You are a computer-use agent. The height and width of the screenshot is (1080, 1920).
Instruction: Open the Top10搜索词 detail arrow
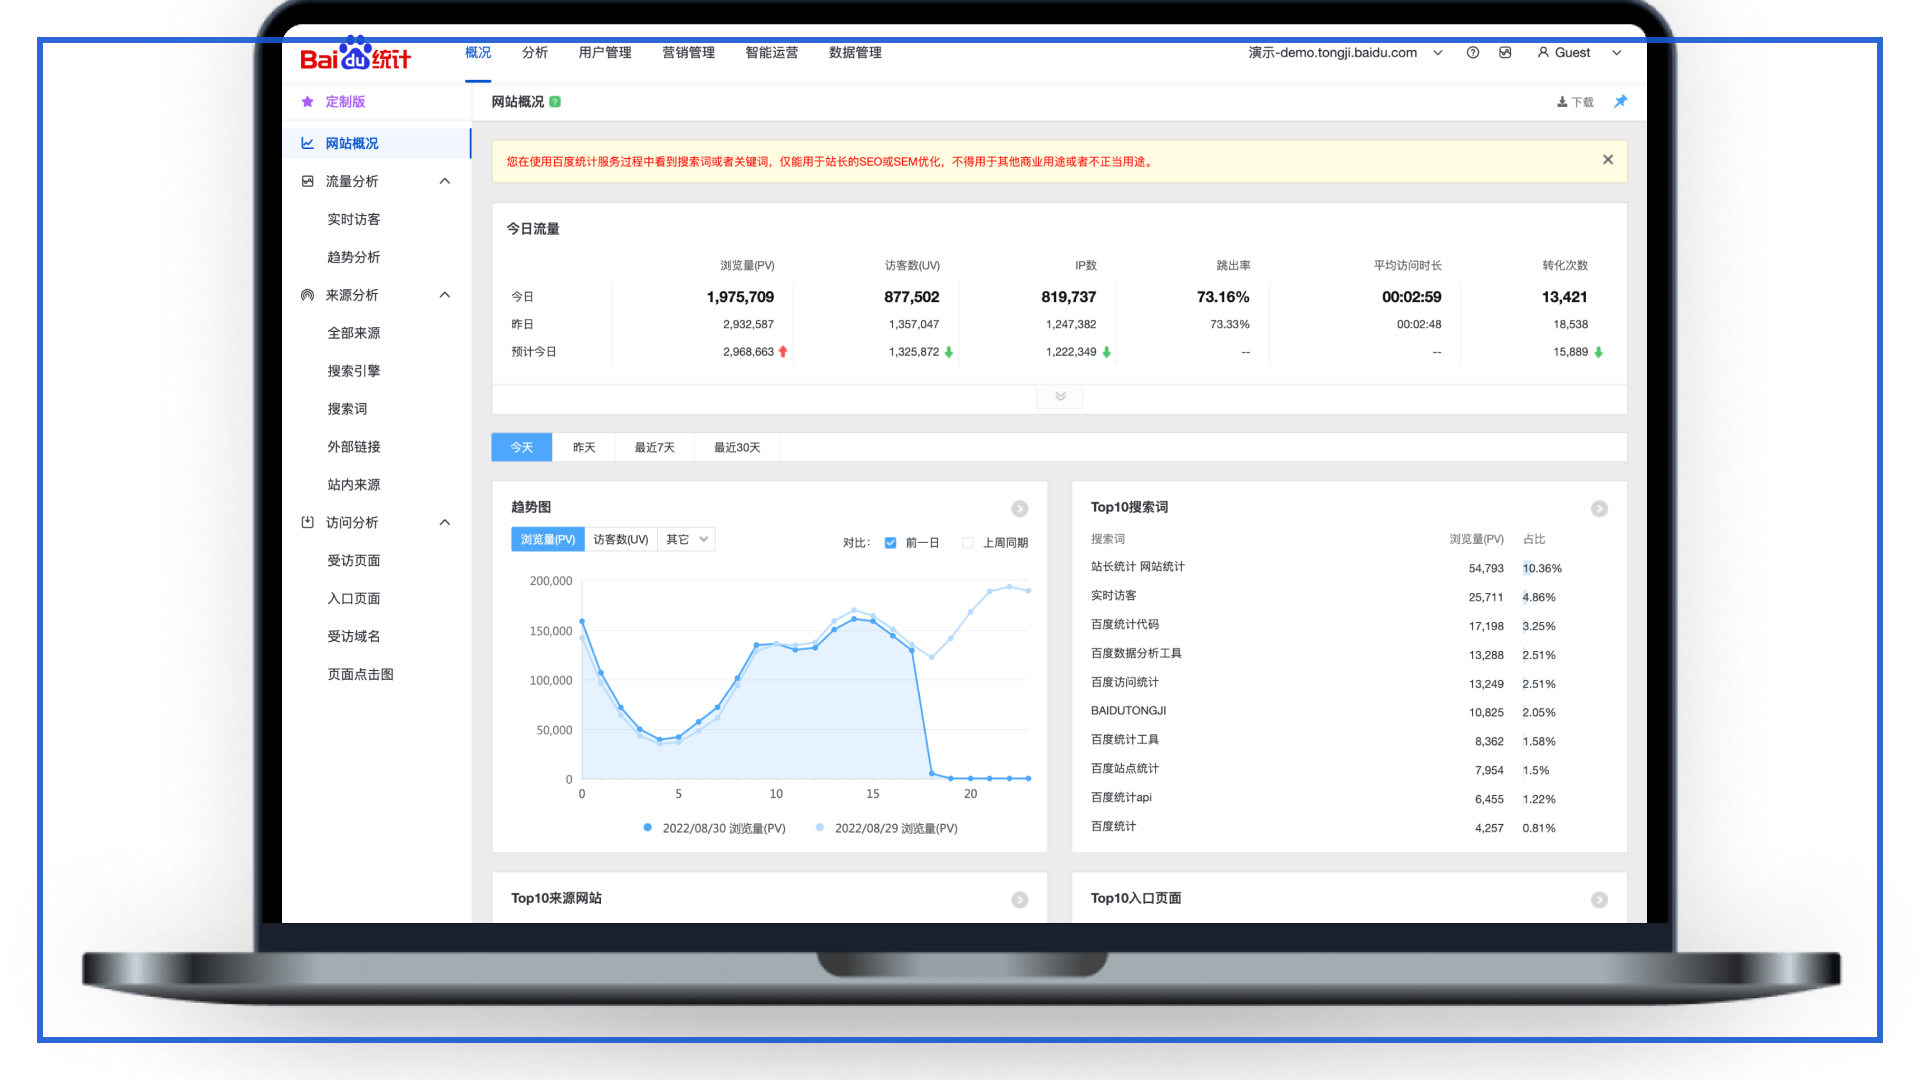click(x=1600, y=508)
